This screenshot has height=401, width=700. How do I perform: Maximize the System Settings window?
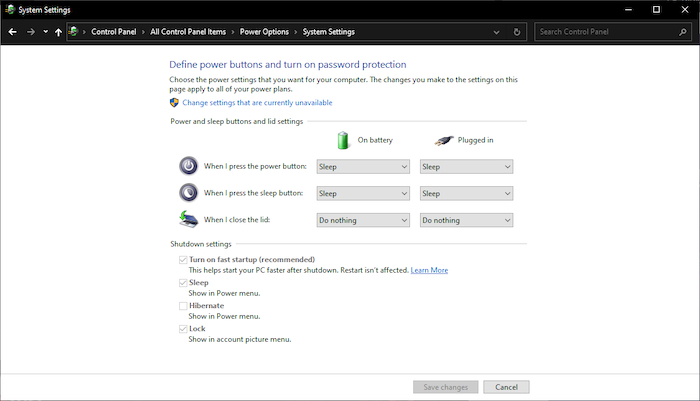coord(656,9)
